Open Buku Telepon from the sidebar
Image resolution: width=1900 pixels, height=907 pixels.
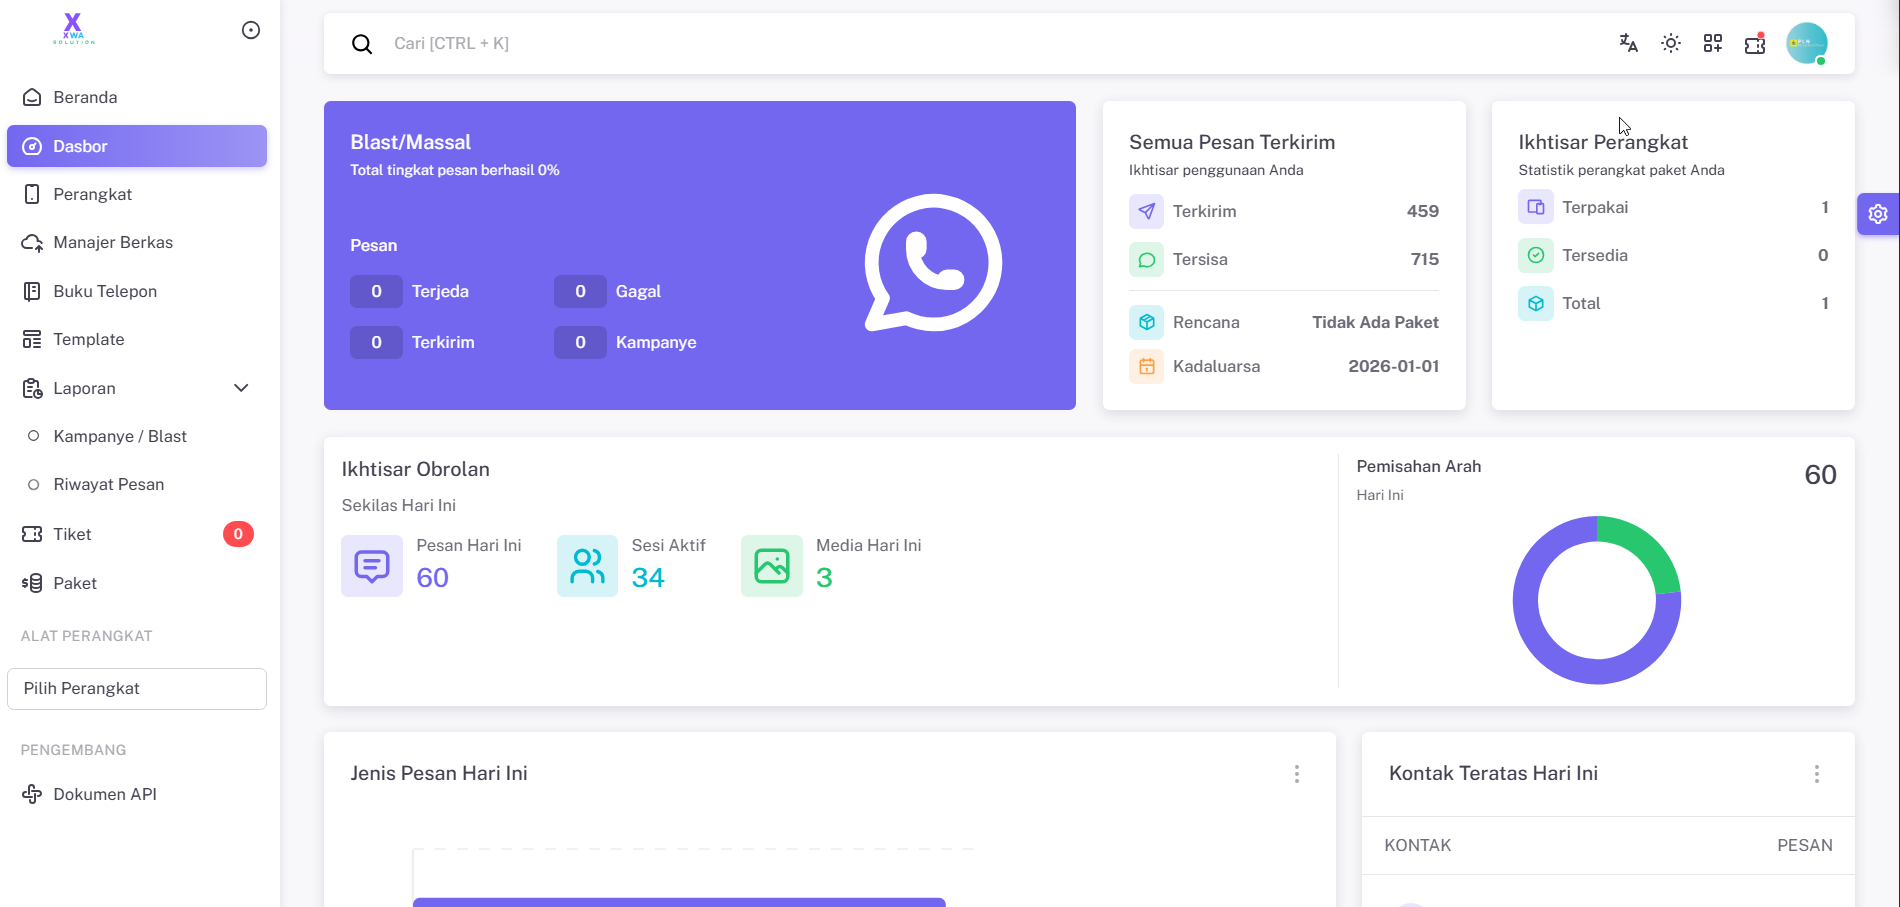point(31,291)
